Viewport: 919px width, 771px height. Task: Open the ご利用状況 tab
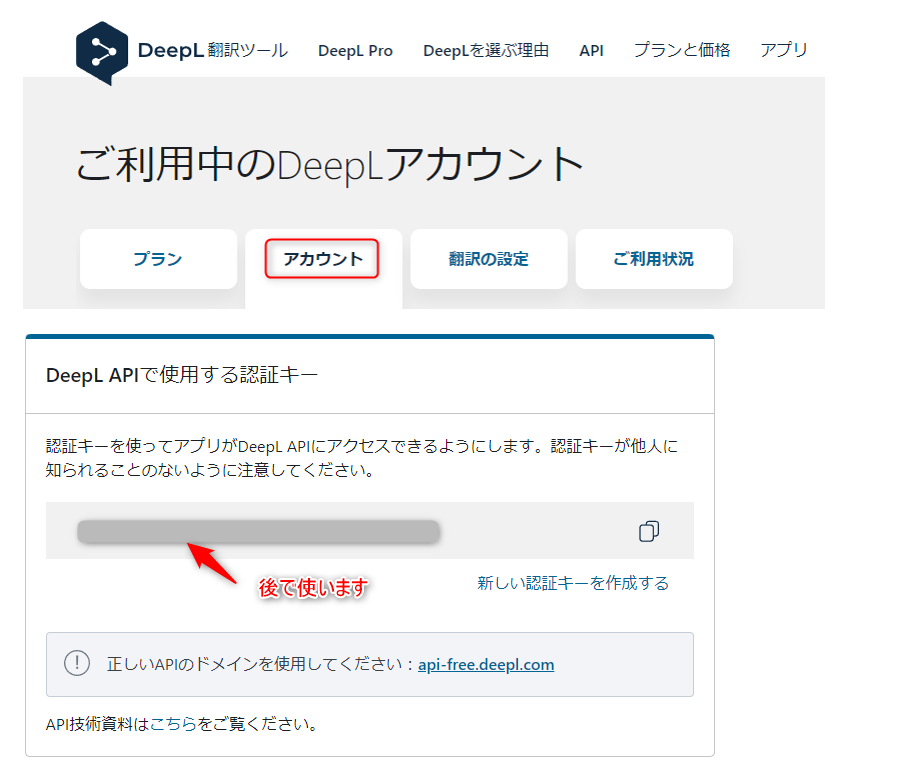click(x=654, y=259)
